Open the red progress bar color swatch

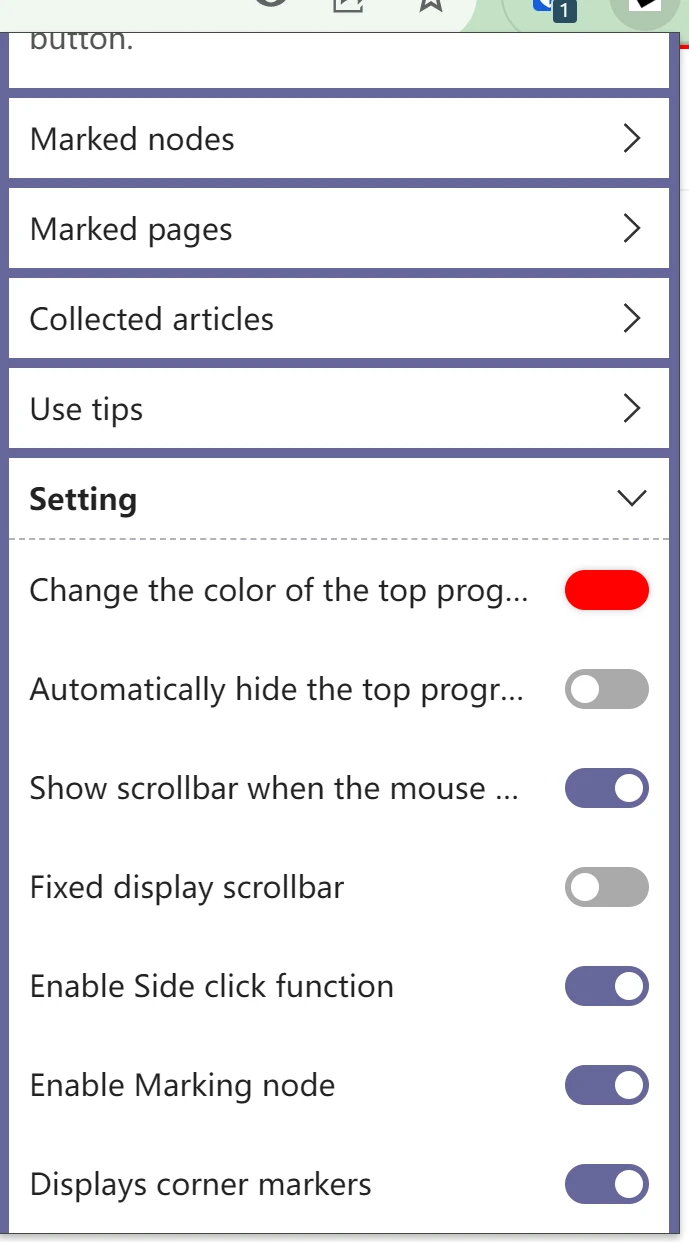point(606,590)
